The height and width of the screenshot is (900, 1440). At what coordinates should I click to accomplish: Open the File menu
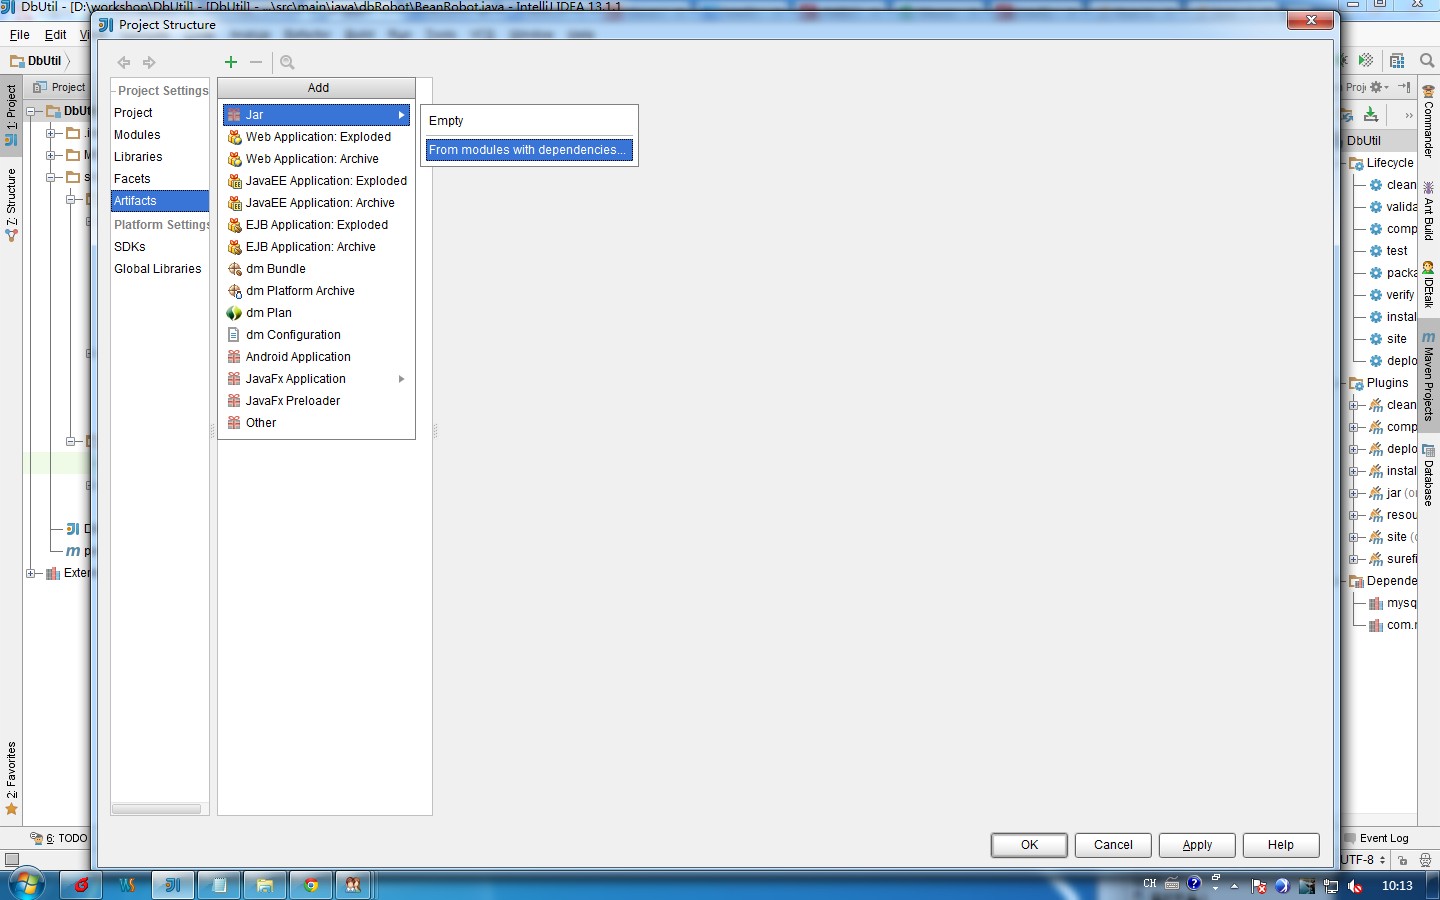19,35
